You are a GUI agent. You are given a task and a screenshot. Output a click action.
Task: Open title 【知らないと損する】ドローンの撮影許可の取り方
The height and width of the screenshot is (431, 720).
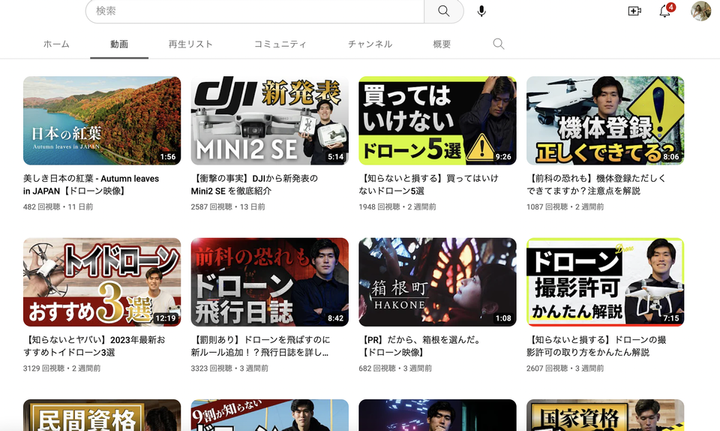tap(596, 346)
